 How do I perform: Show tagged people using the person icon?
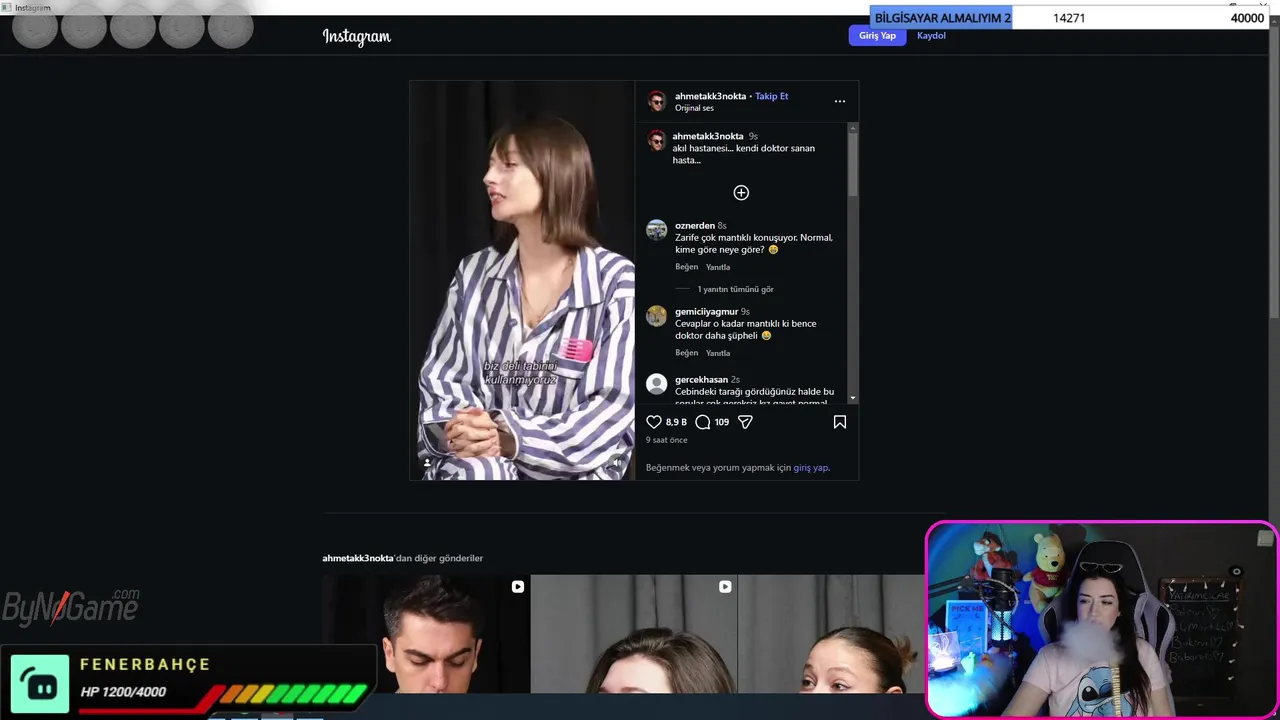[427, 463]
